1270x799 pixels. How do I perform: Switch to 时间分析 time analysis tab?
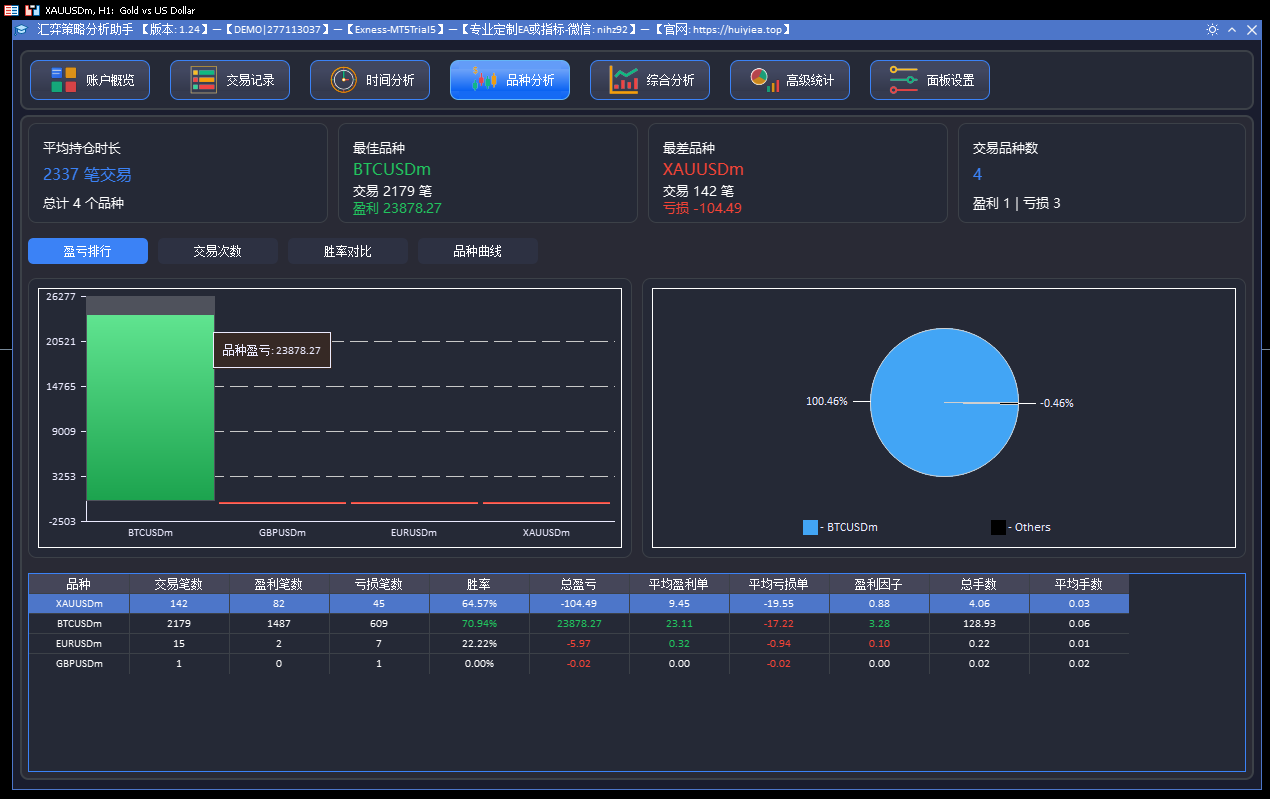[x=370, y=80]
